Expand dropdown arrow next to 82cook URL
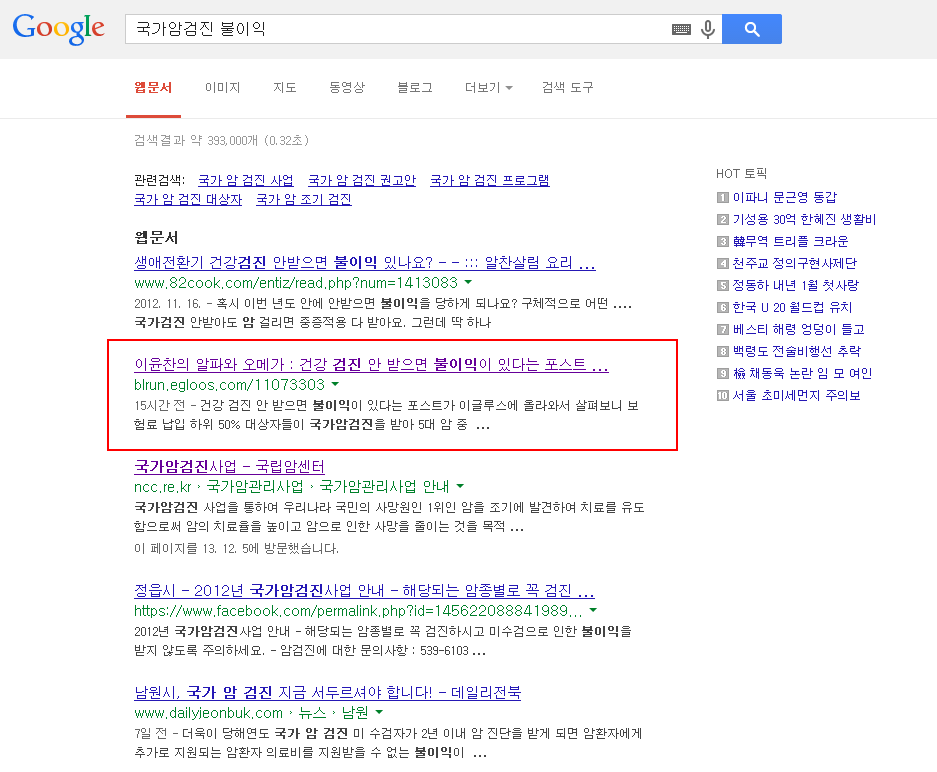Image resolution: width=937 pixels, height=772 pixels. pos(468,282)
